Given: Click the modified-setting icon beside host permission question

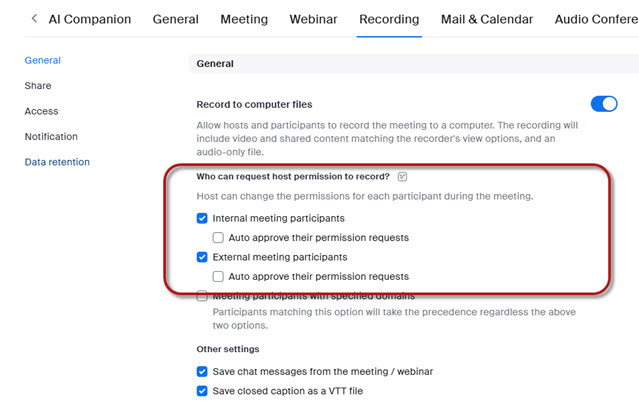Looking at the screenshot, I should click(x=402, y=176).
